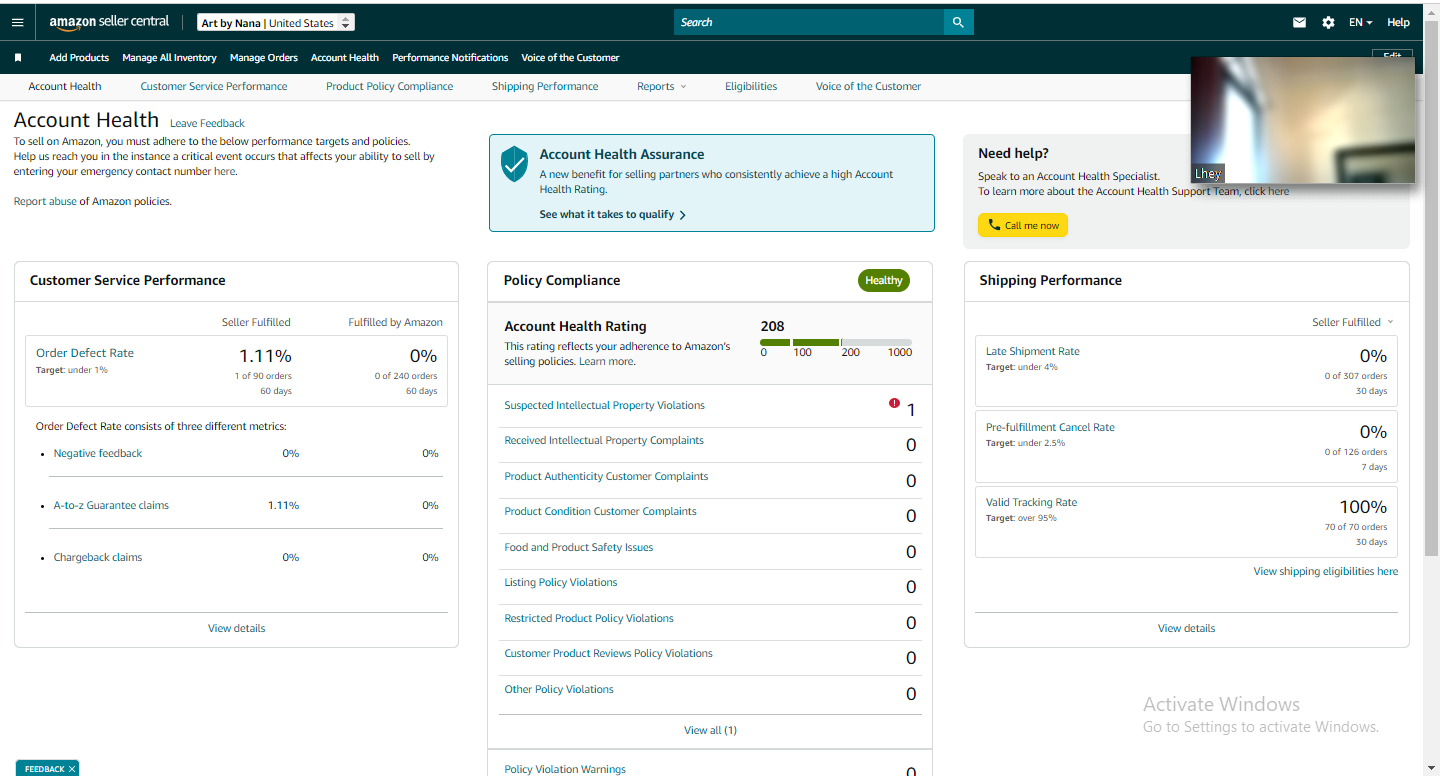
Task: Switch to Shipping Performance tab
Action: pyautogui.click(x=545, y=86)
